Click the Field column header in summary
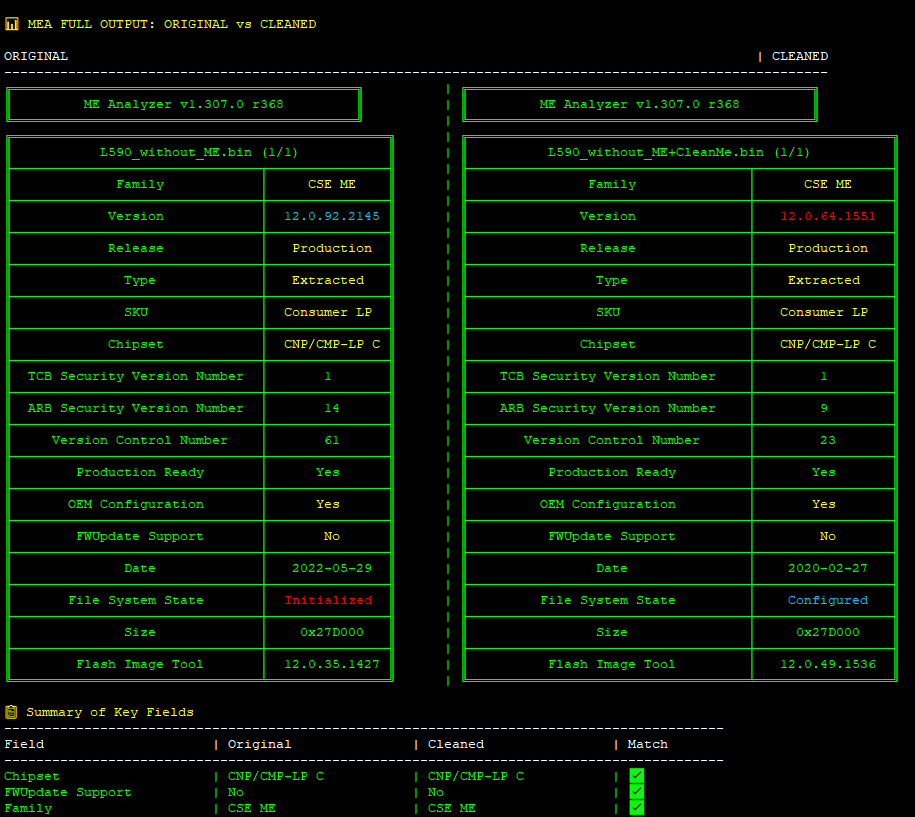This screenshot has height=817, width=915. click(x=24, y=744)
